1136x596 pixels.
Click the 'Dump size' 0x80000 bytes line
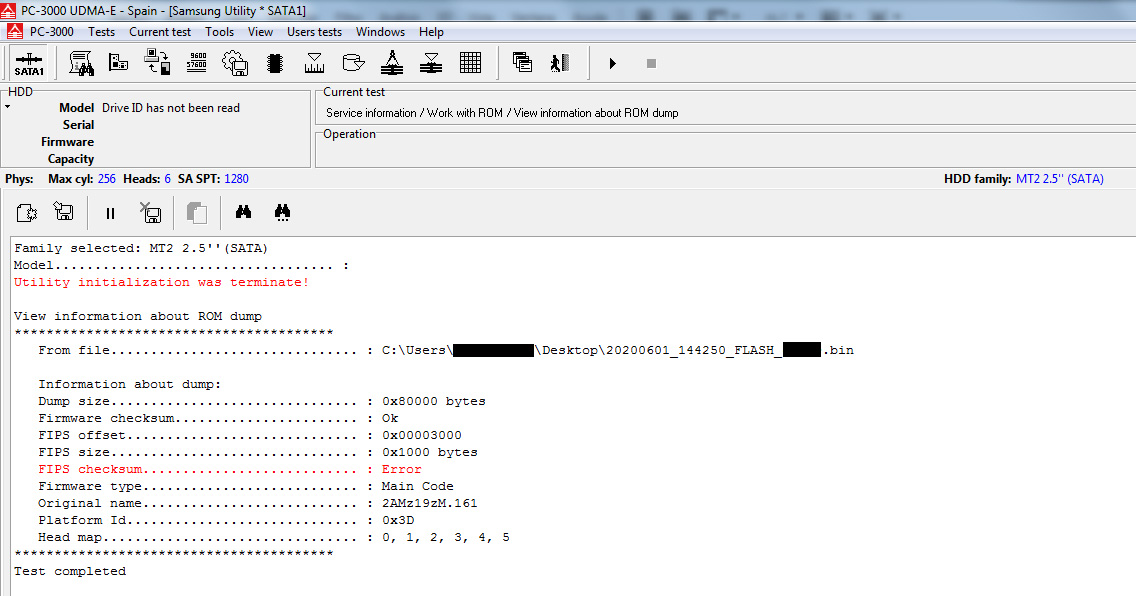(x=262, y=401)
